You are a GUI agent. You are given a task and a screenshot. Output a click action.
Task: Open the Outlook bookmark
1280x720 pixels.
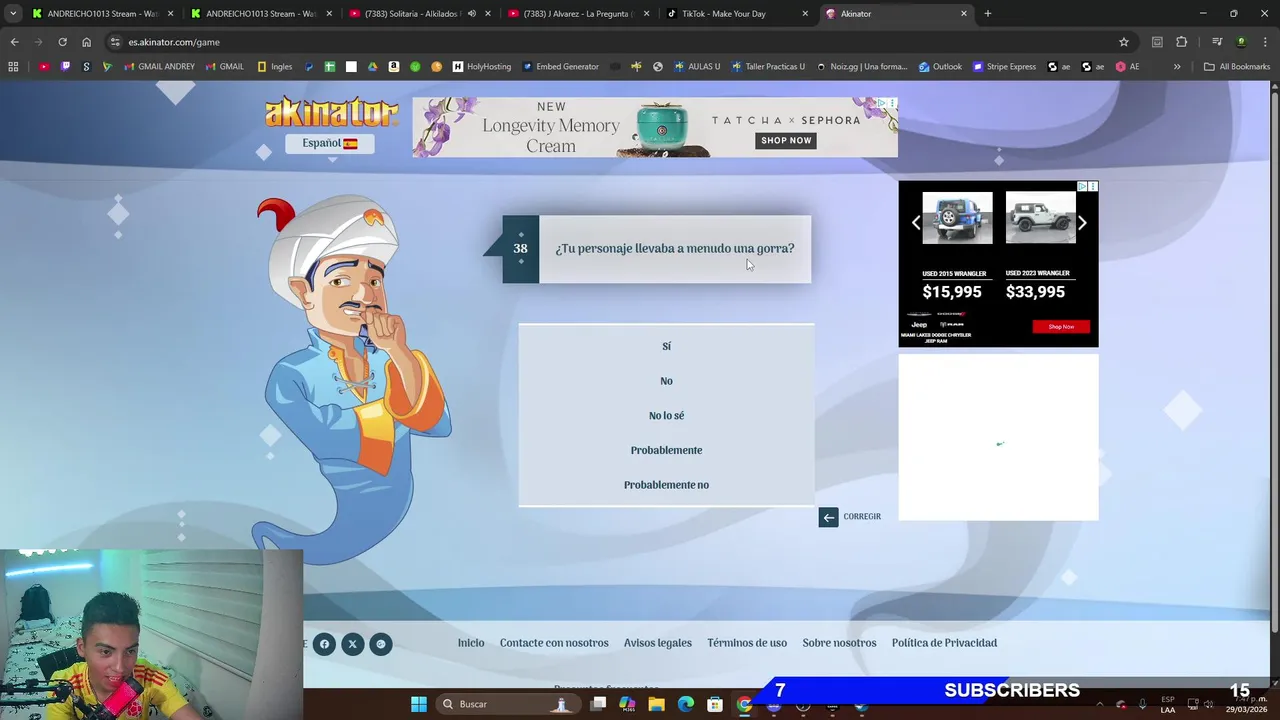coord(940,67)
